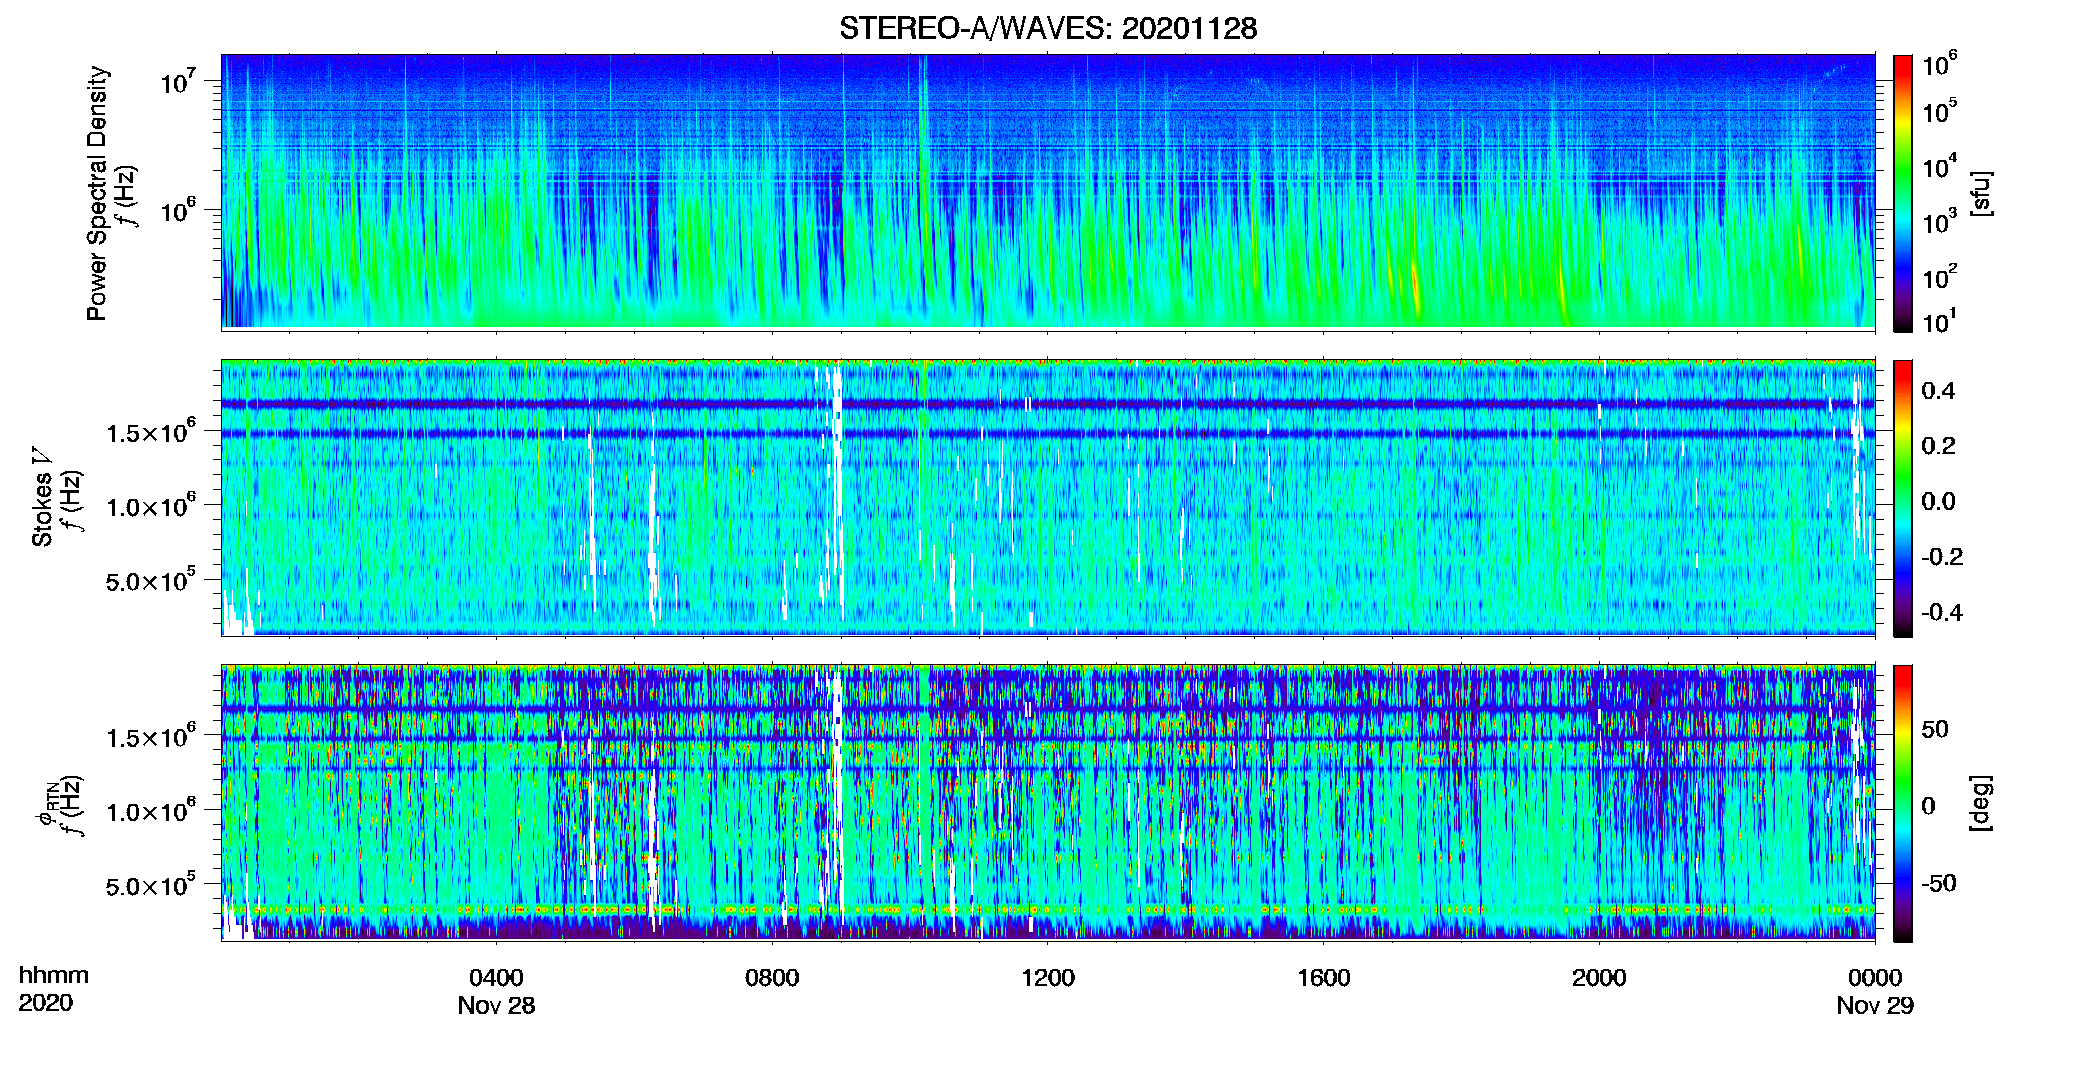Click the hhmm axis caption

point(54,976)
